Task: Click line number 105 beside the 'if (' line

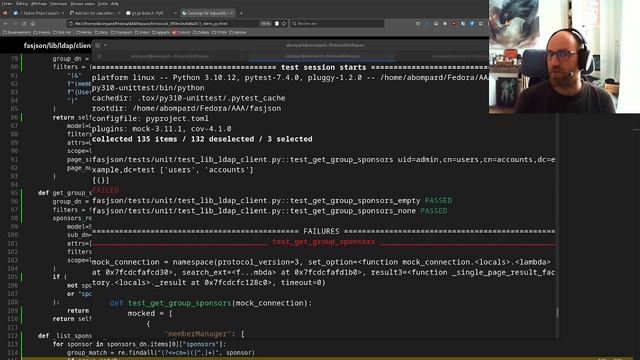Action: 13,277
